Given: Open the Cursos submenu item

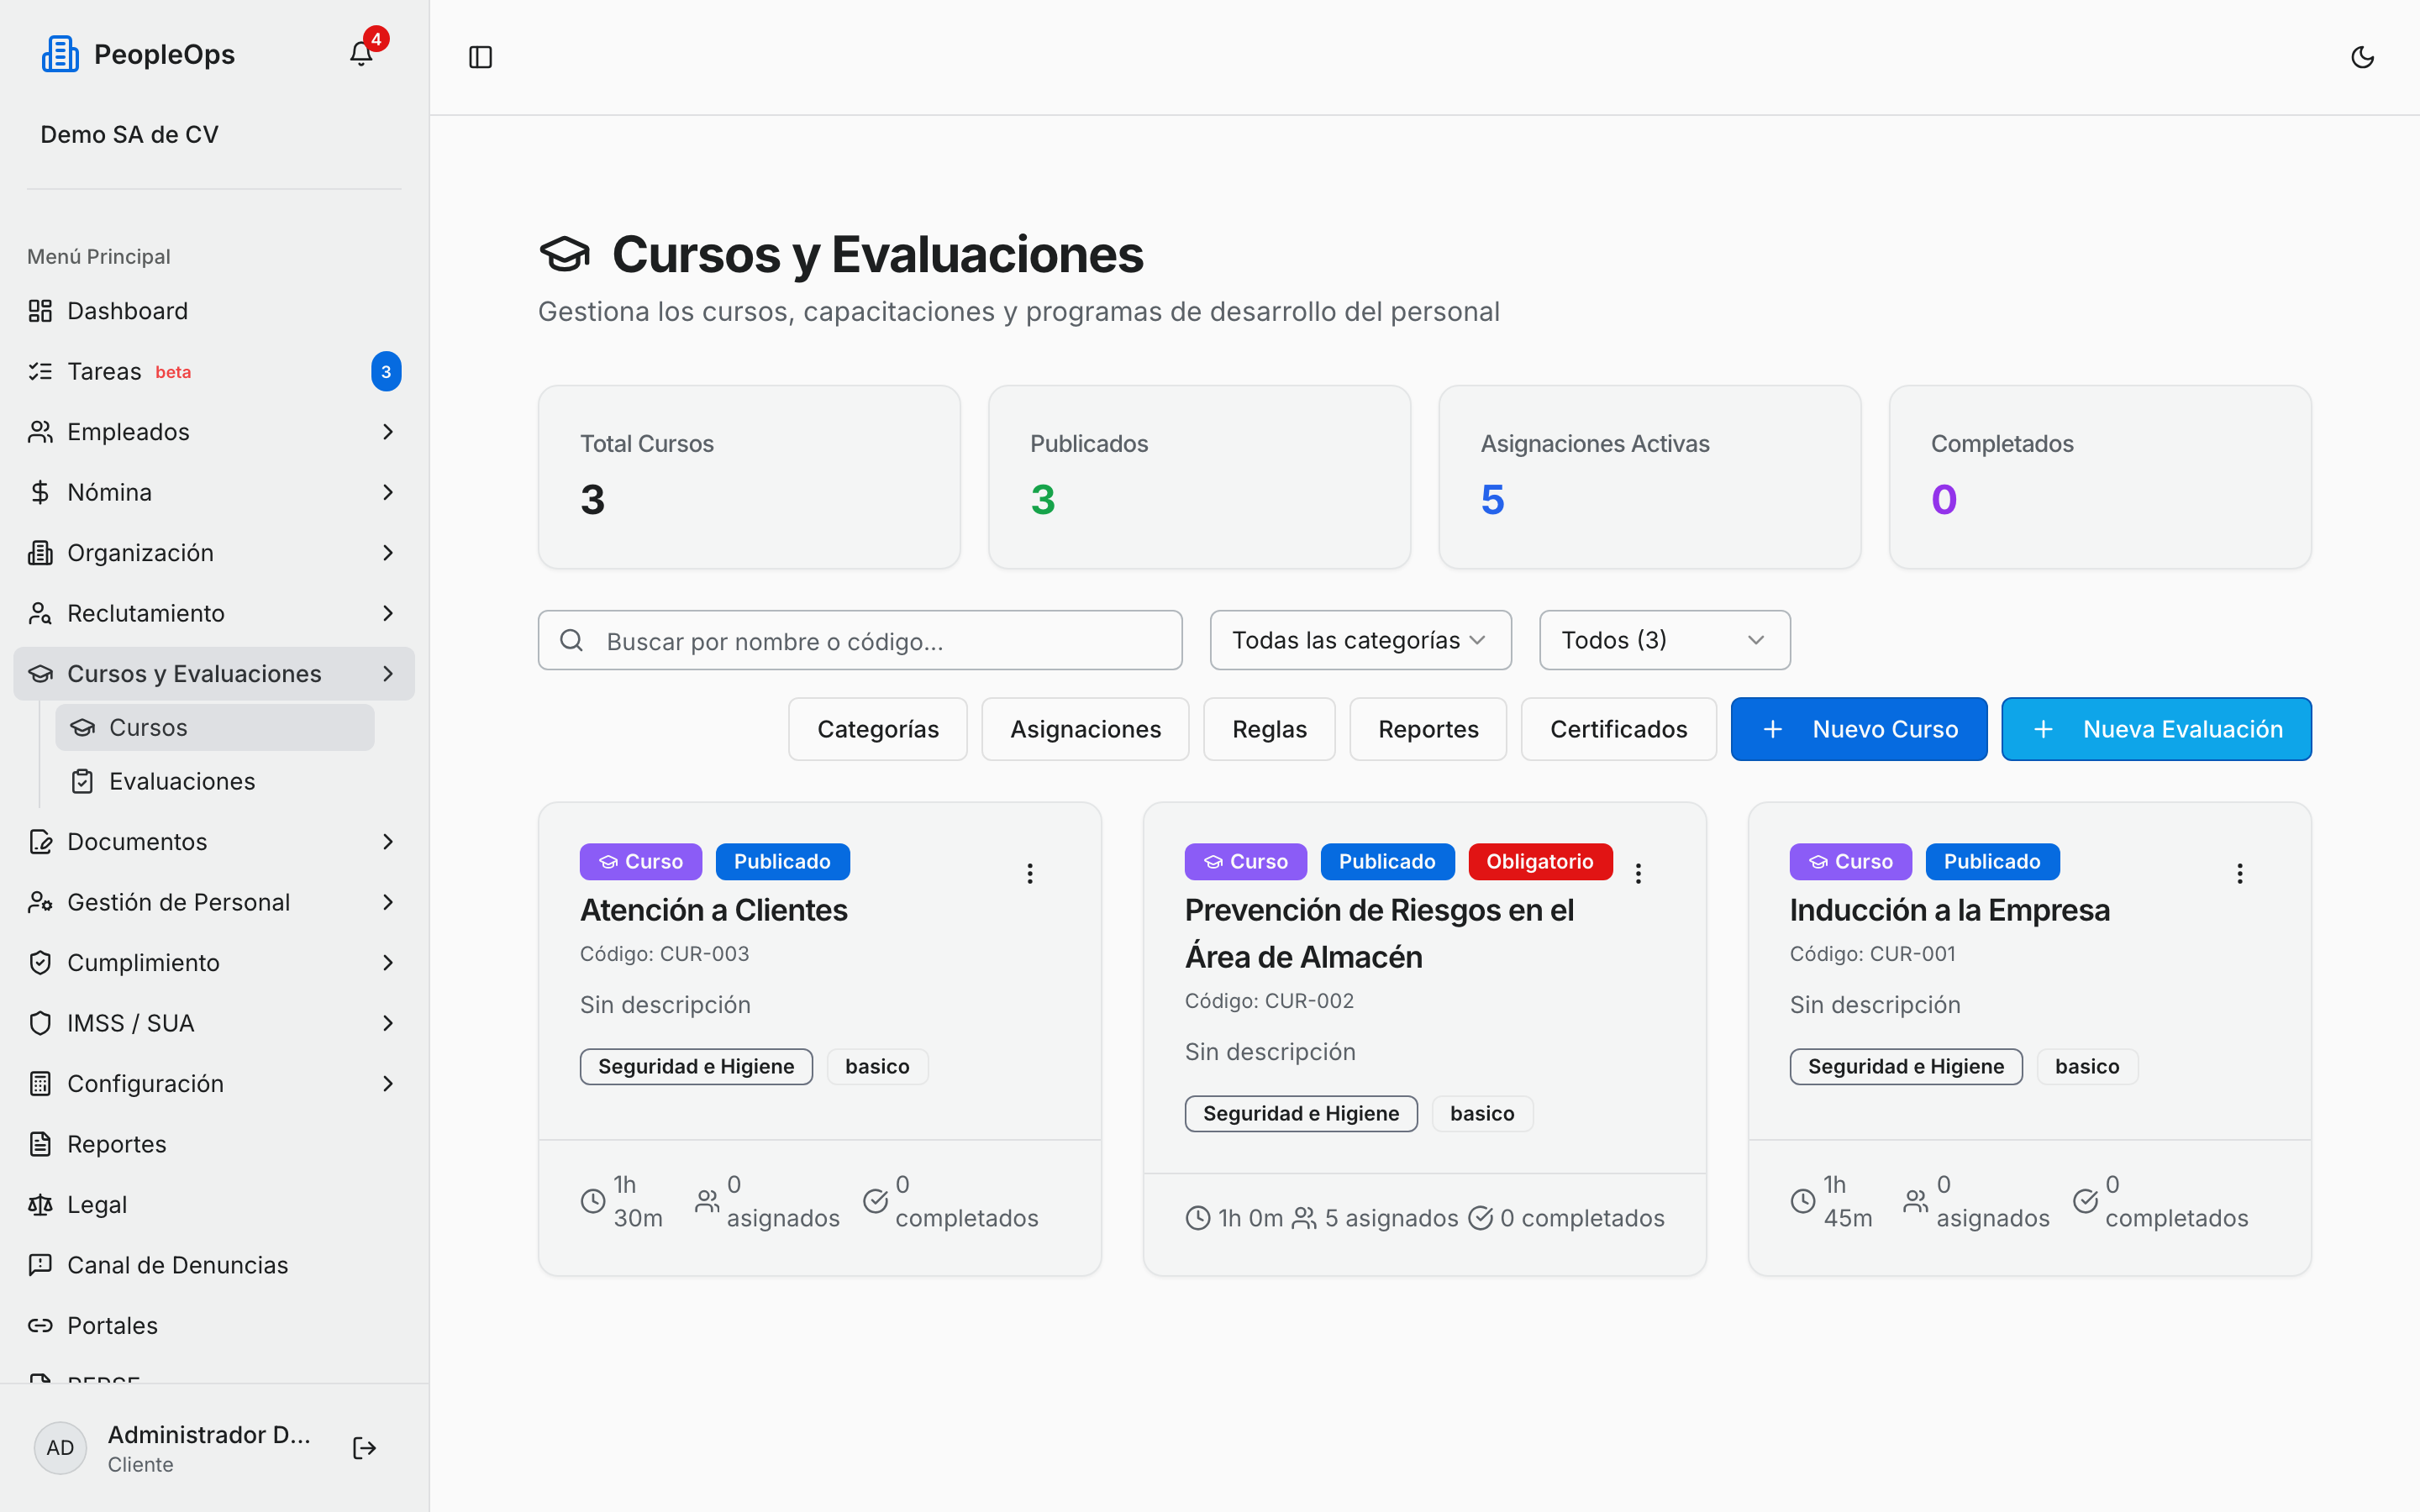Looking at the screenshot, I should click(215, 727).
